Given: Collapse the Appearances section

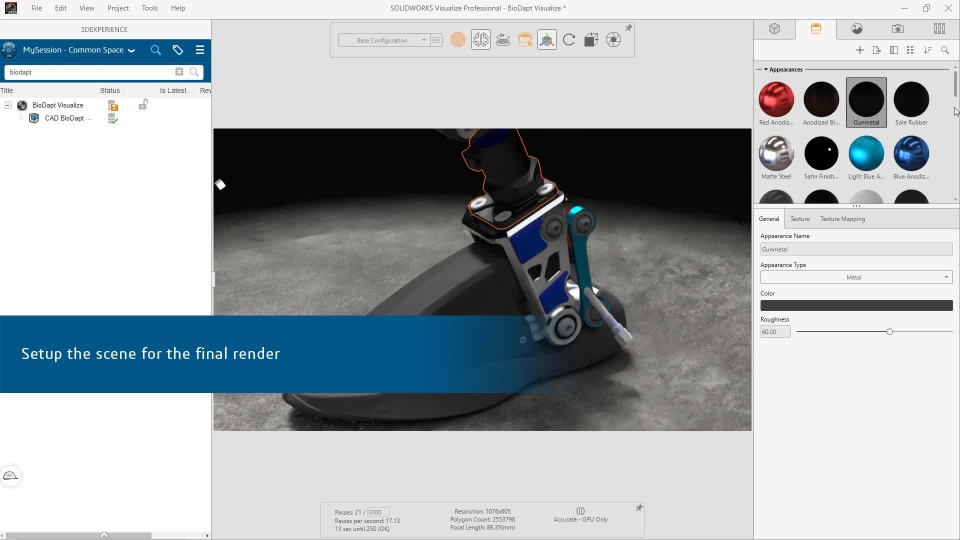Looking at the screenshot, I should (x=765, y=69).
